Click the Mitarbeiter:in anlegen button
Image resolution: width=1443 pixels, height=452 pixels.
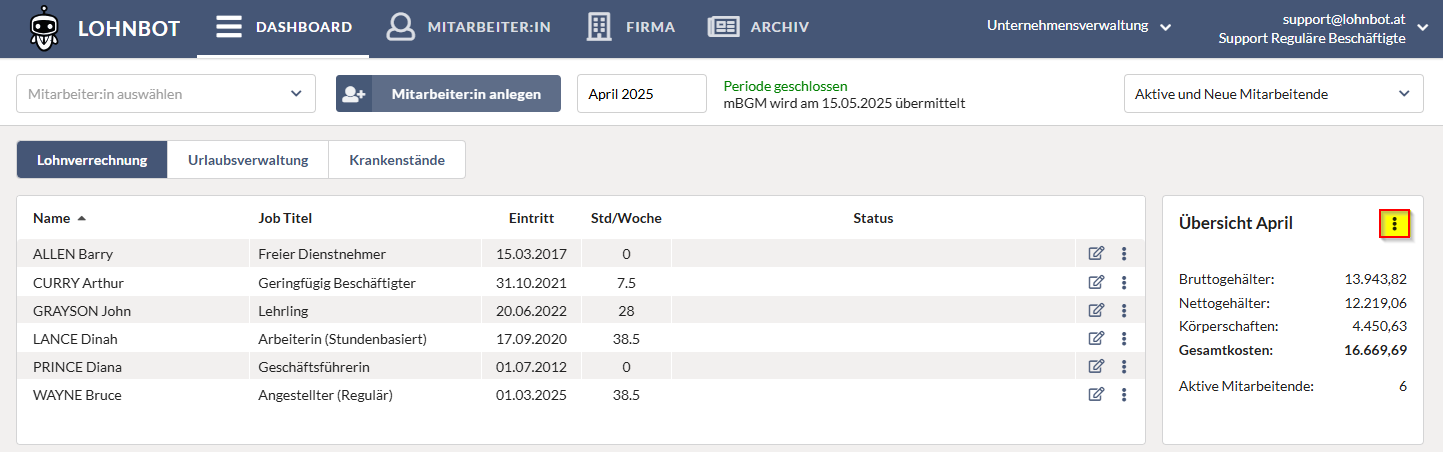tap(448, 94)
